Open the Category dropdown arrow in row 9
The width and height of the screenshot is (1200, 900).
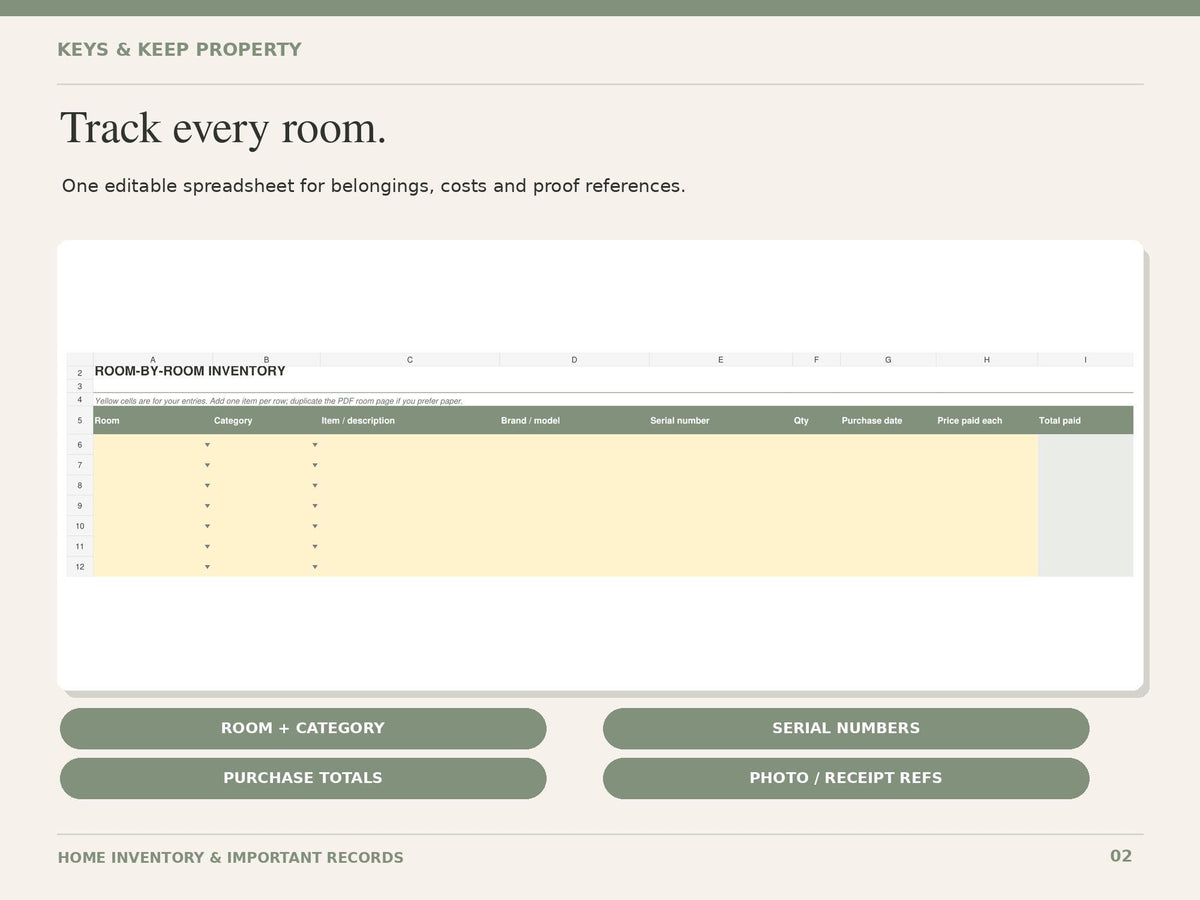tap(314, 506)
